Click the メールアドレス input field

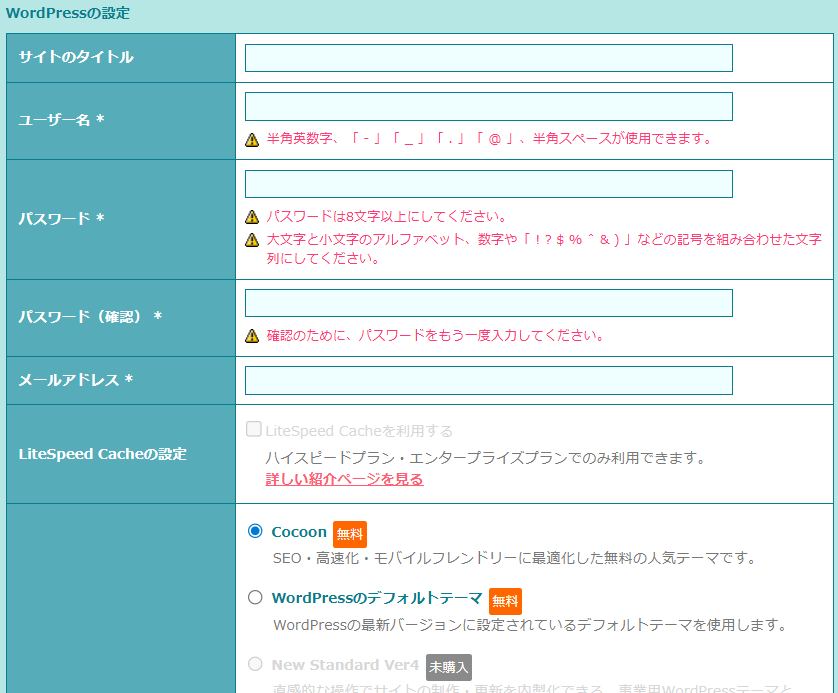click(x=488, y=380)
